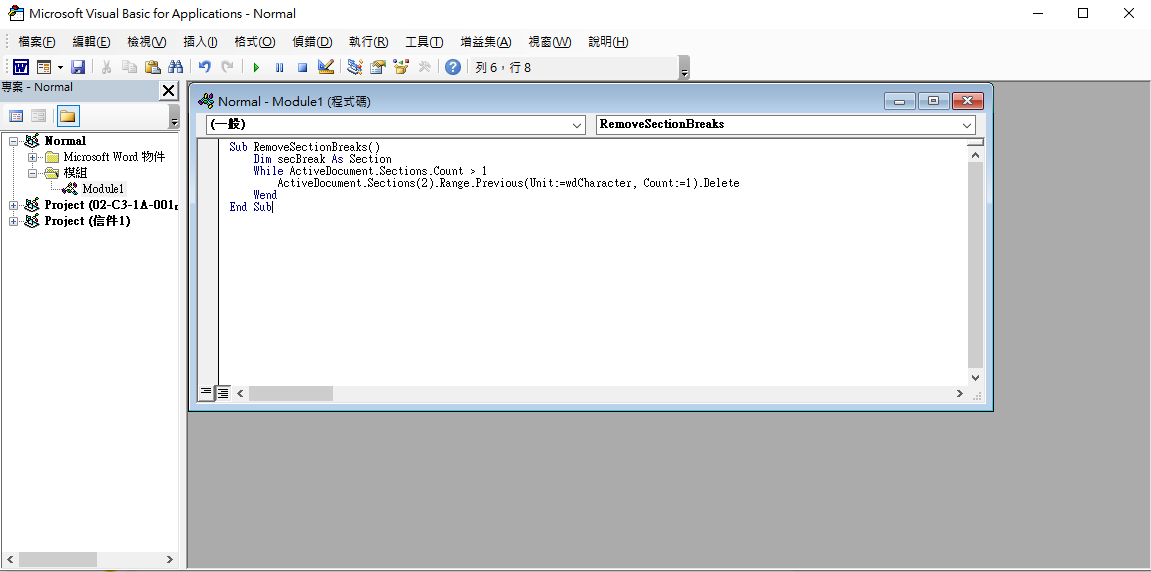The height and width of the screenshot is (572, 1151).
Task: Open the 格式 (Format) menu
Action: click(255, 42)
